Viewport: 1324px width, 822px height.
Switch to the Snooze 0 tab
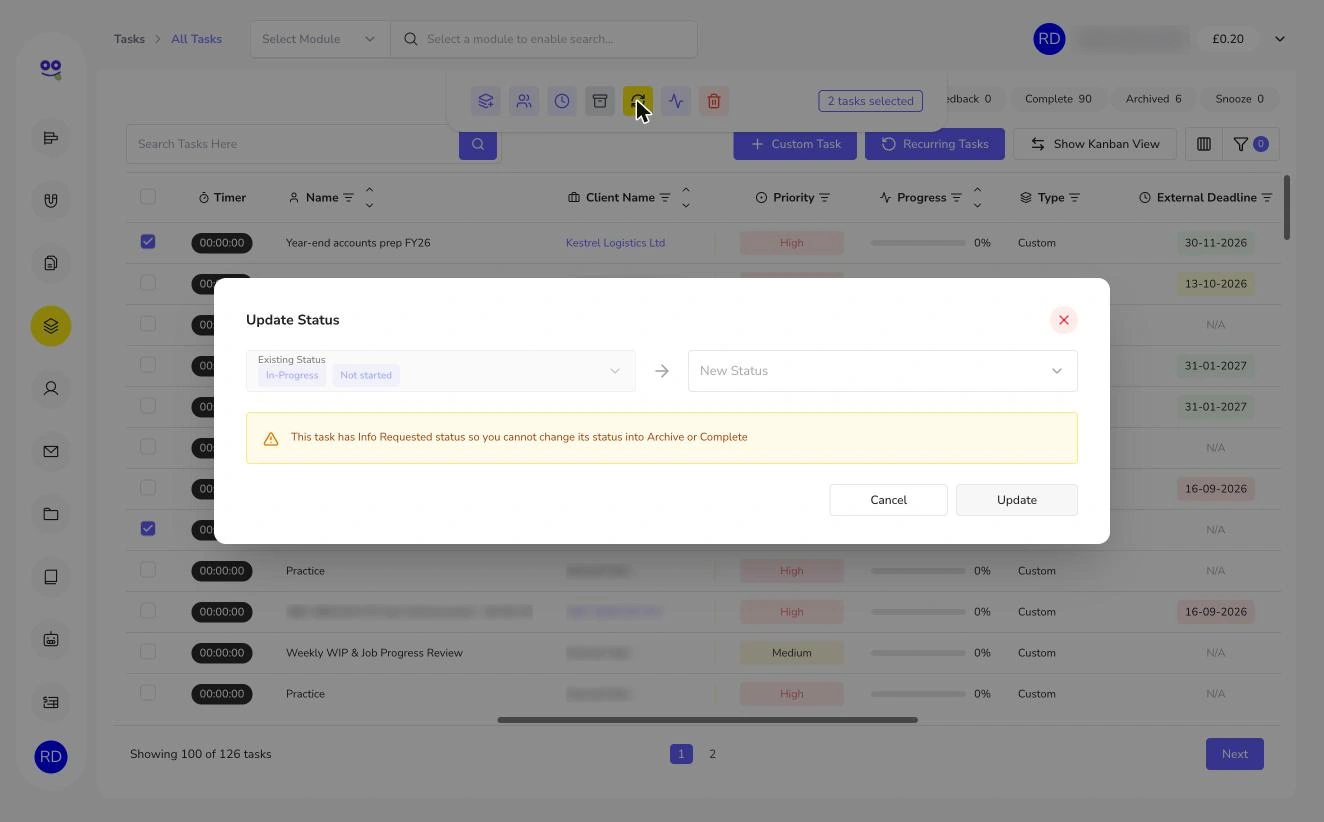(x=1240, y=99)
